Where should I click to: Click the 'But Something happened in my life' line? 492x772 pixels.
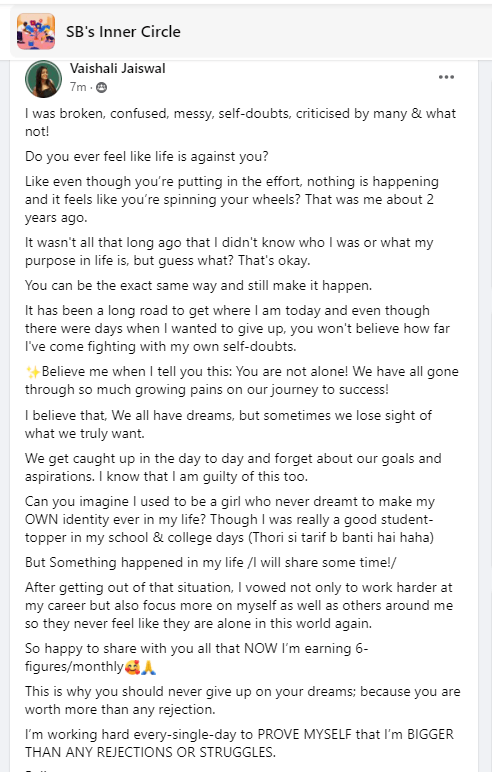click(211, 562)
